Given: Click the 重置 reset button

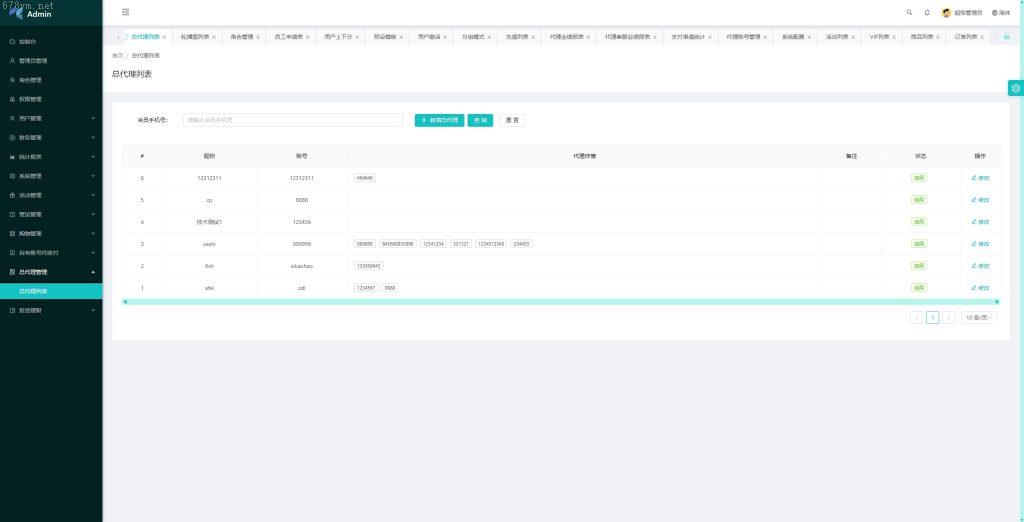Looking at the screenshot, I should [x=512, y=120].
